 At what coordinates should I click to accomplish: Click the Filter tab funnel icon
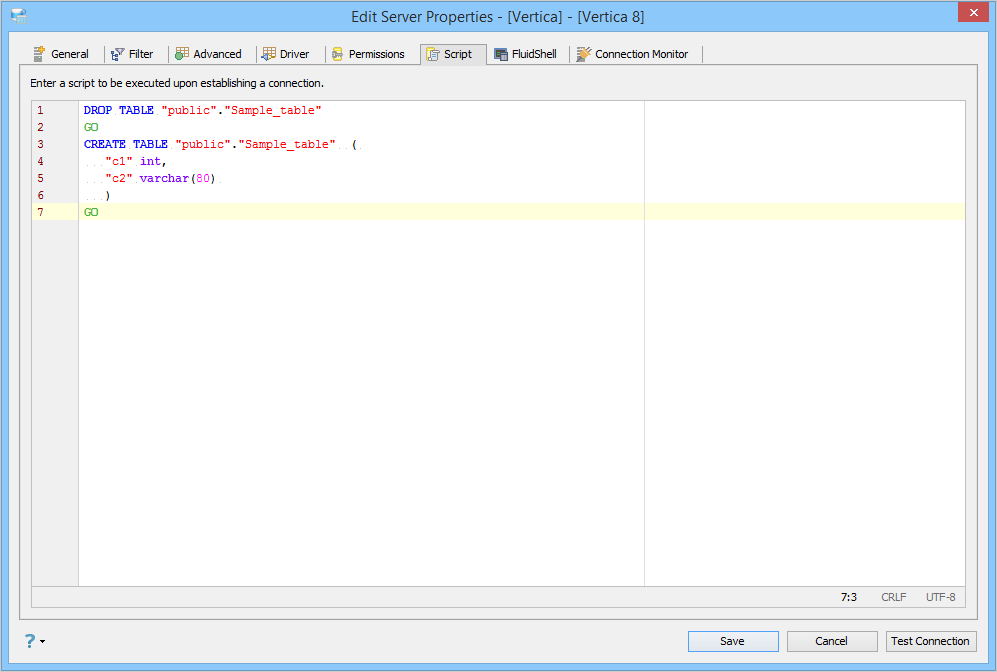[118, 54]
